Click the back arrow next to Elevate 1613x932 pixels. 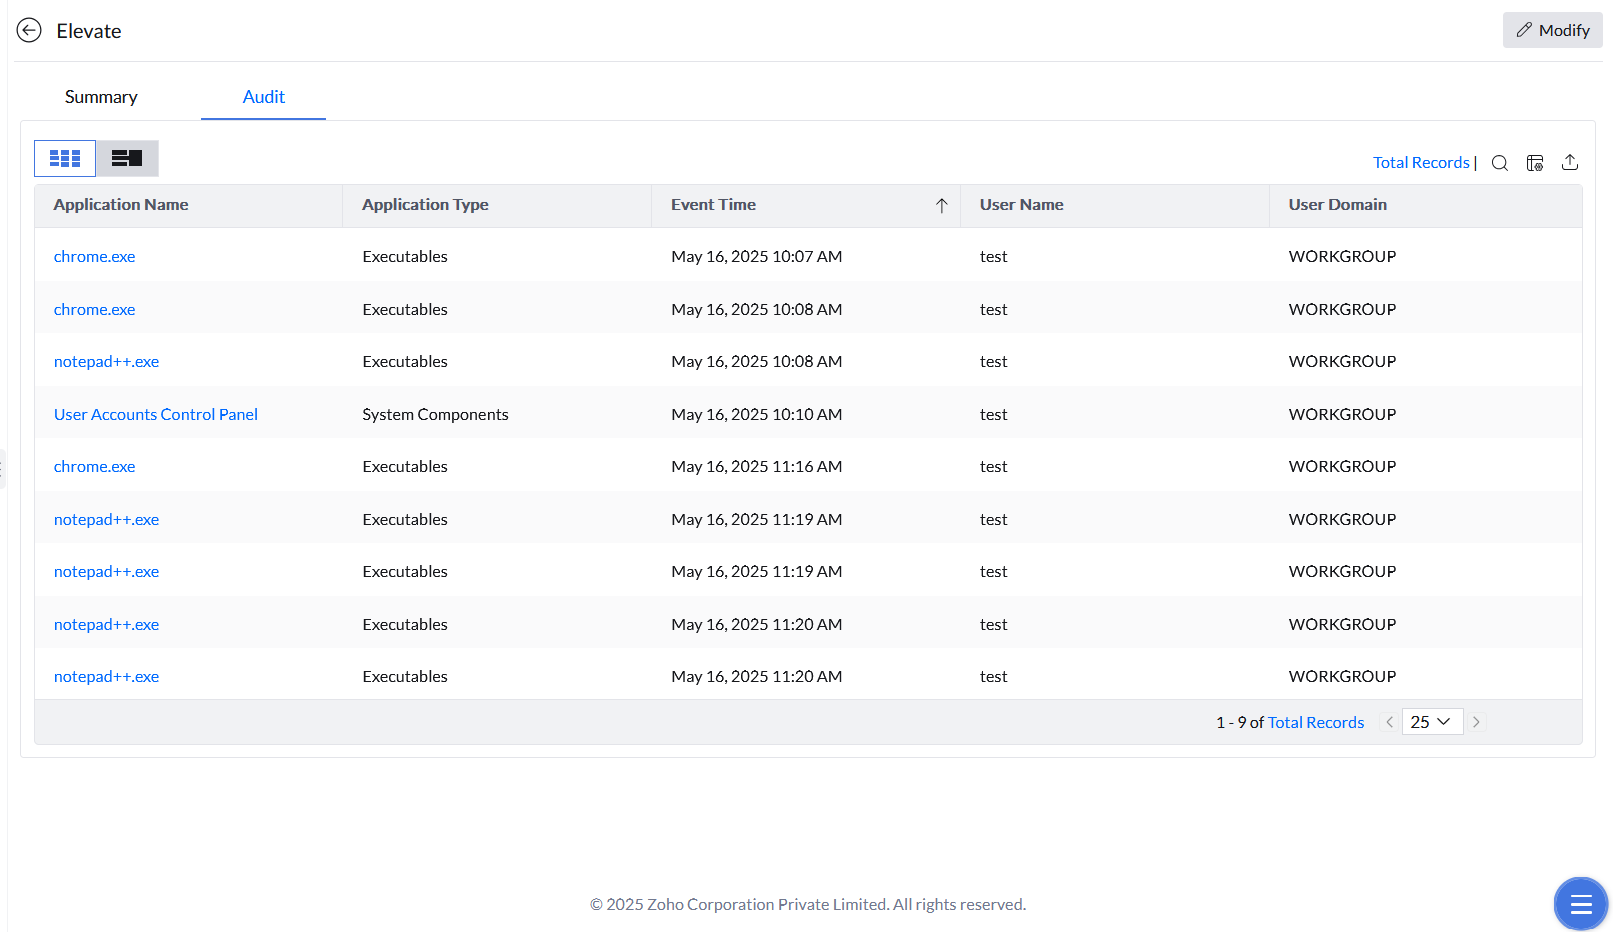coord(28,30)
